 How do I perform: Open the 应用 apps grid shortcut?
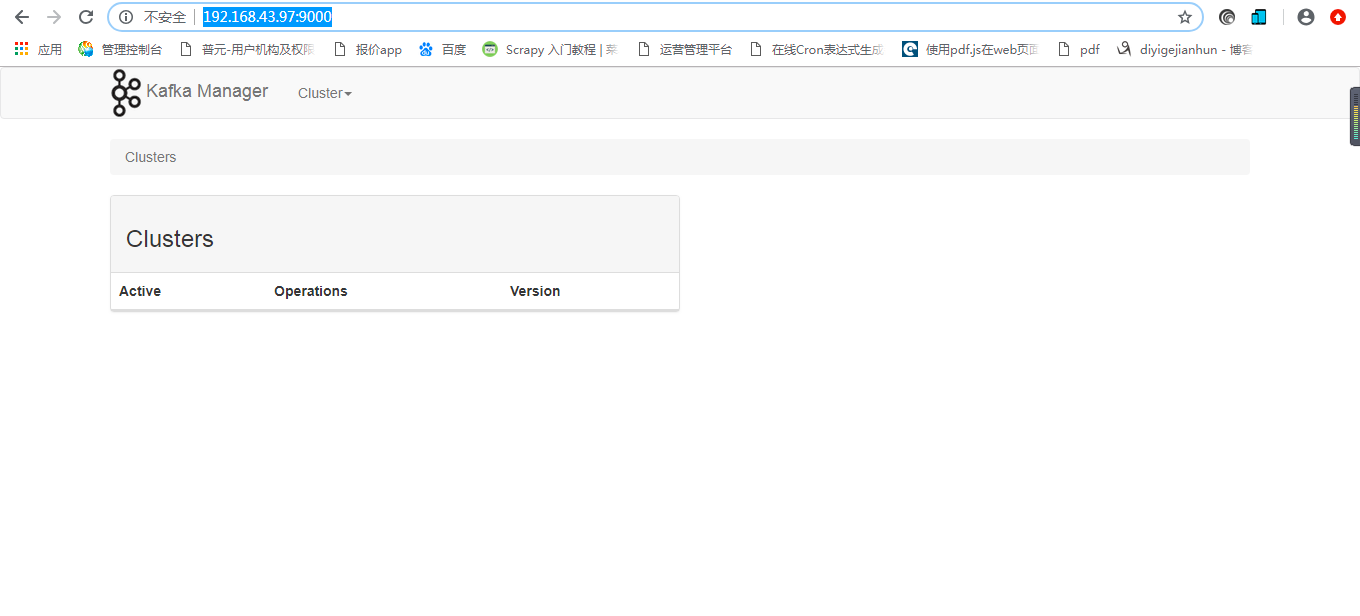click(38, 49)
